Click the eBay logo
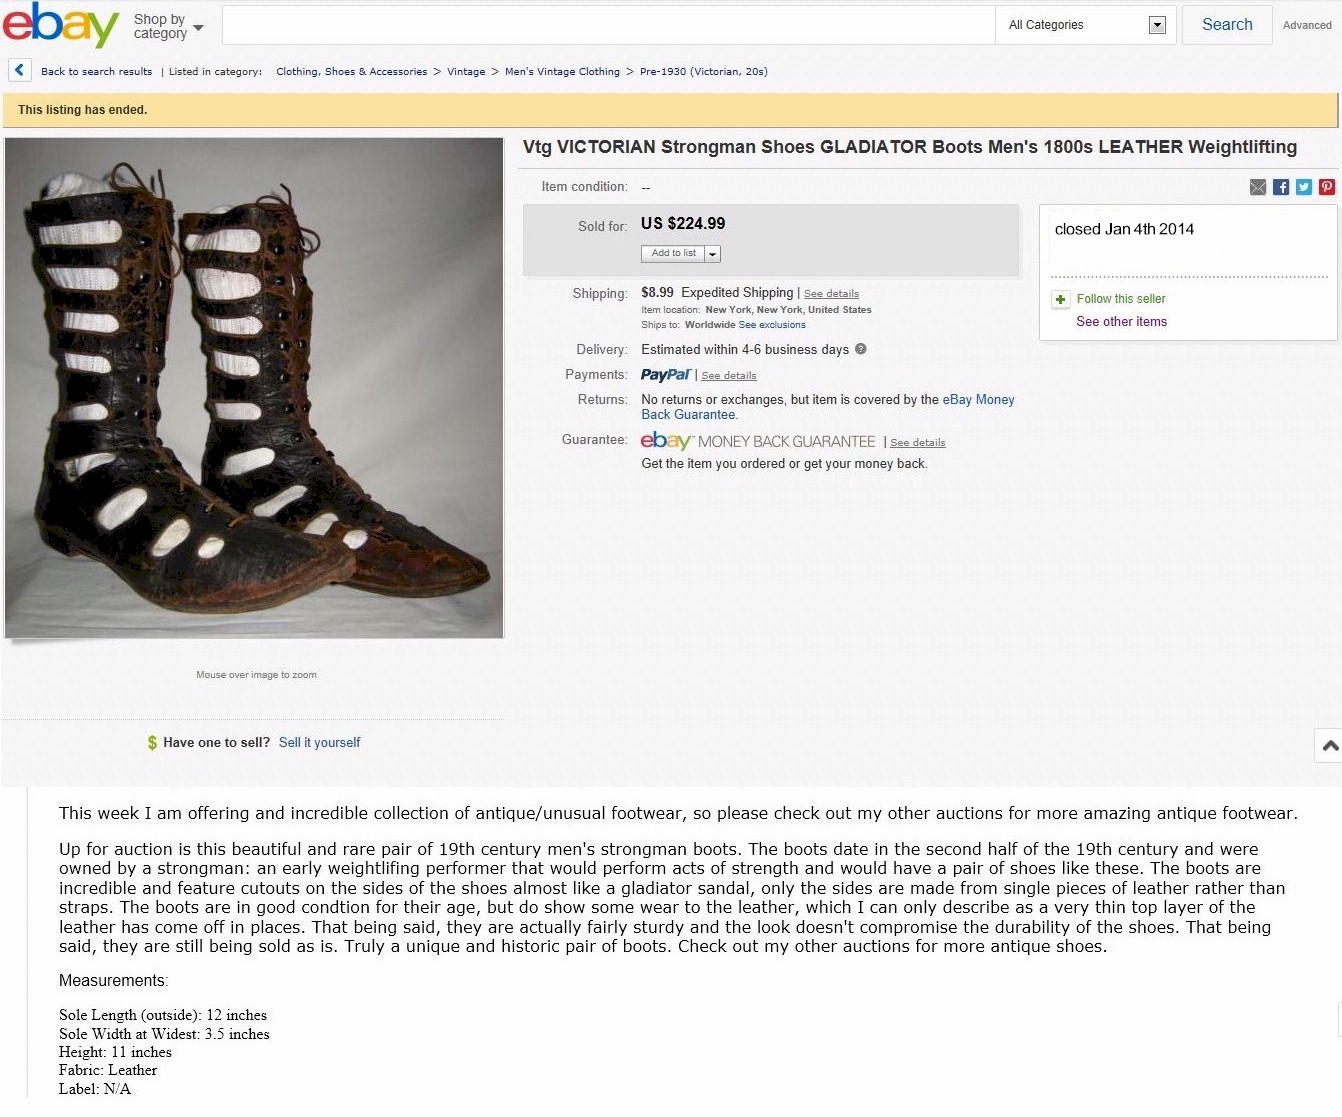Image resolution: width=1342 pixels, height=1117 pixels. click(x=61, y=25)
